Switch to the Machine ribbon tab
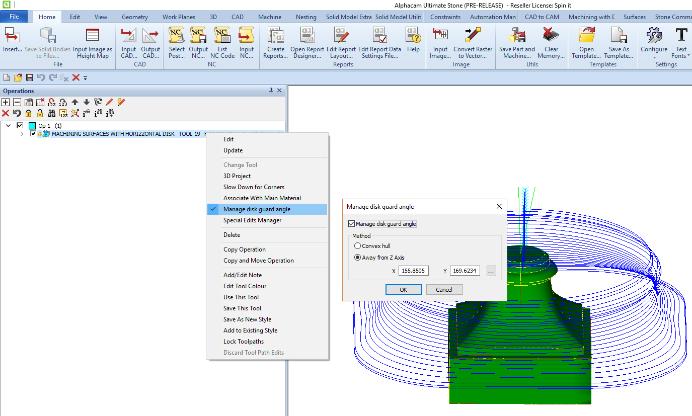This screenshot has width=692, height=416. (270, 17)
